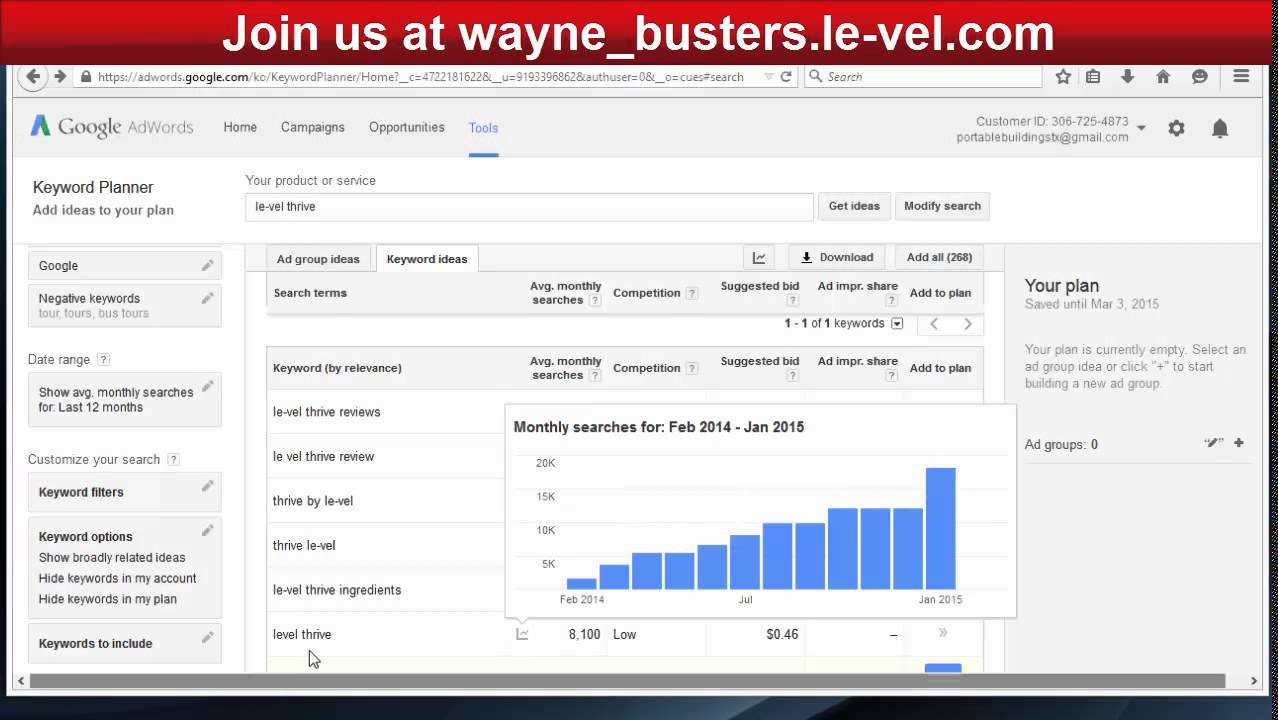The height and width of the screenshot is (720, 1278).
Task: Edit Keyword filters with the pencil icon
Action: (x=207, y=486)
